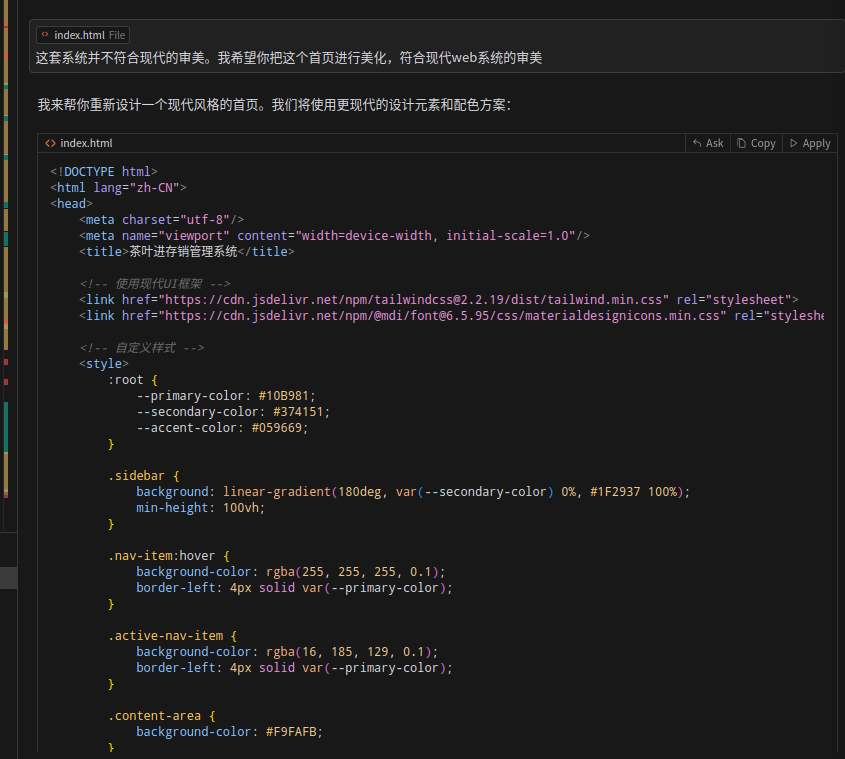Click the :root selector line in the style block
Viewport: 845px width, 759px height.
point(133,380)
